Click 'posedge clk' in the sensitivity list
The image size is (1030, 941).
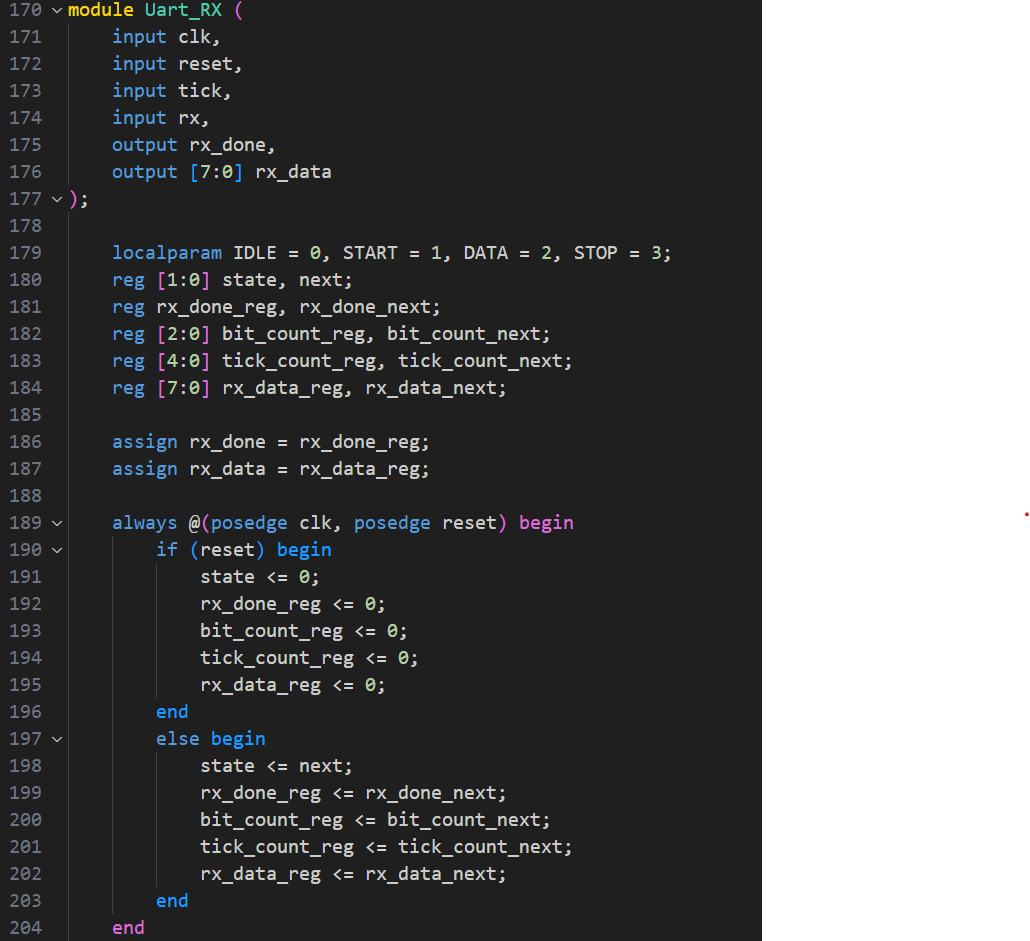[271, 523]
